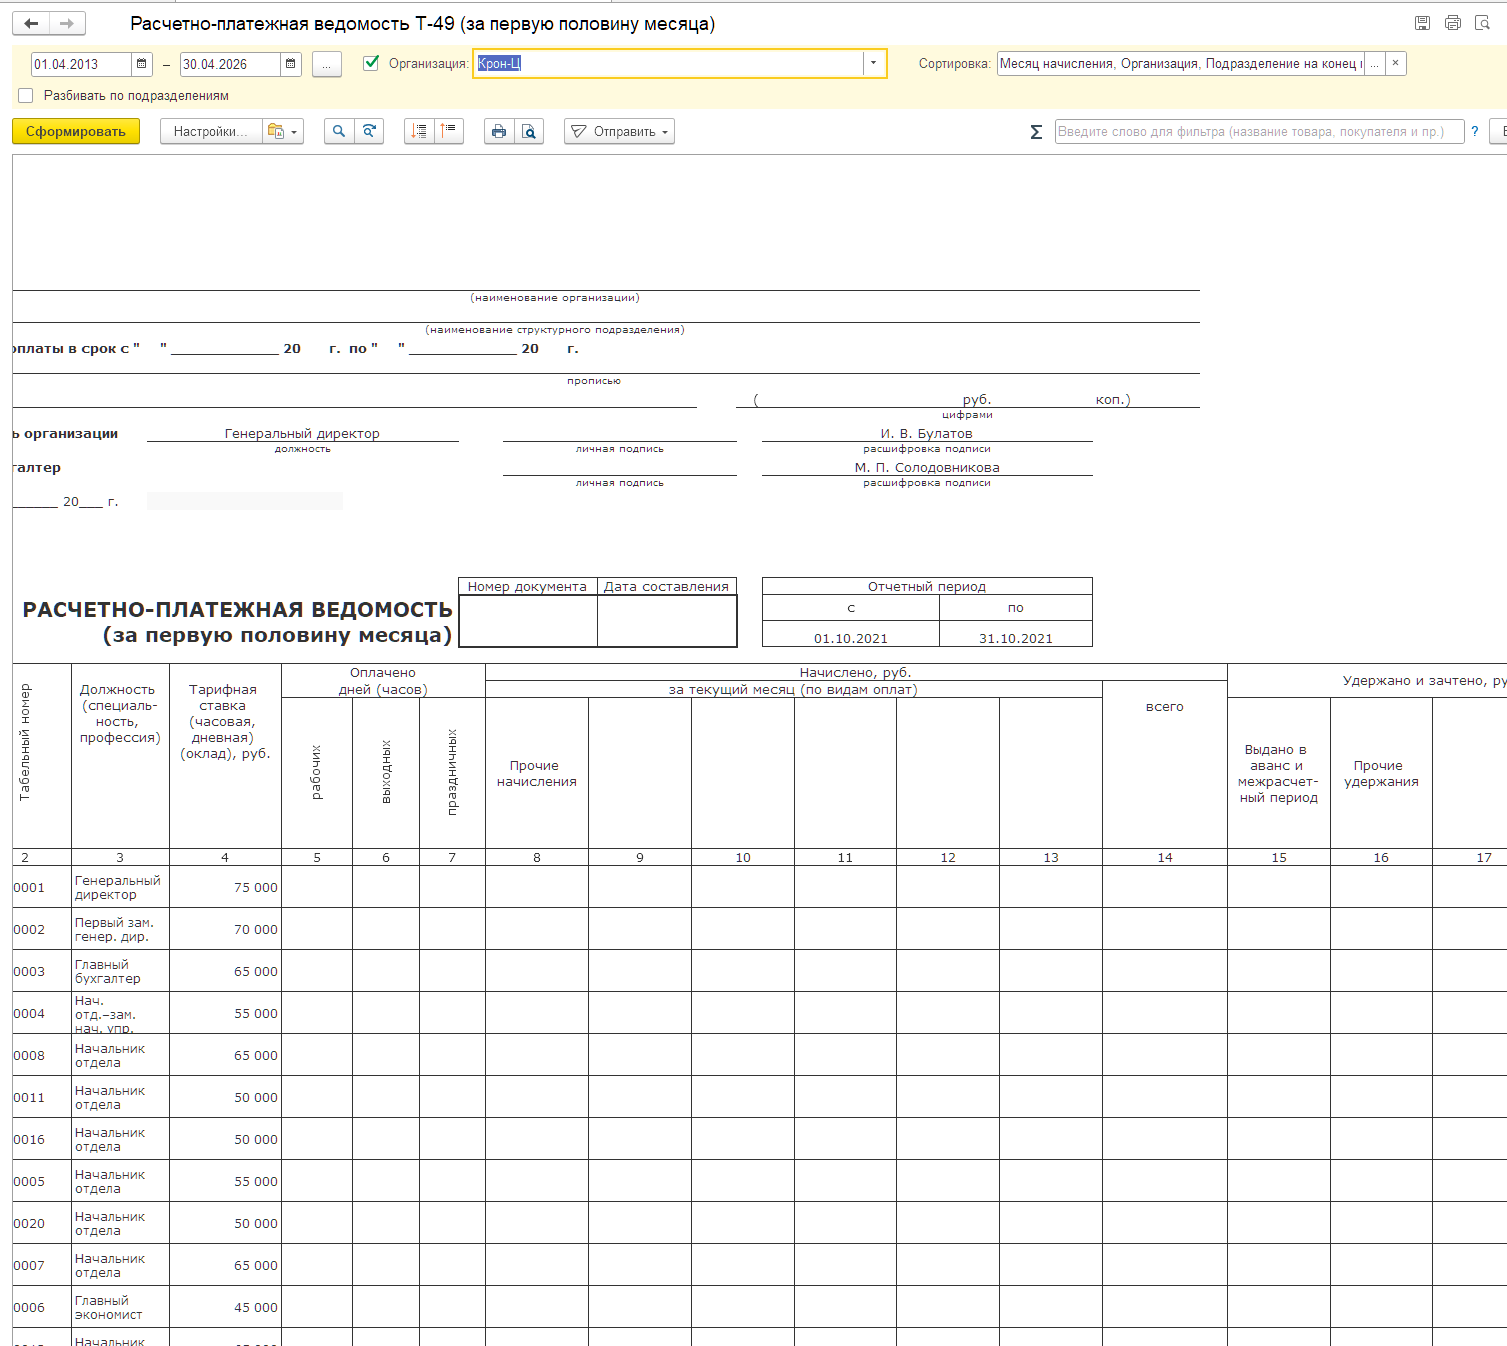Click the sum sigma icon
This screenshot has width=1507, height=1346.
(1036, 132)
